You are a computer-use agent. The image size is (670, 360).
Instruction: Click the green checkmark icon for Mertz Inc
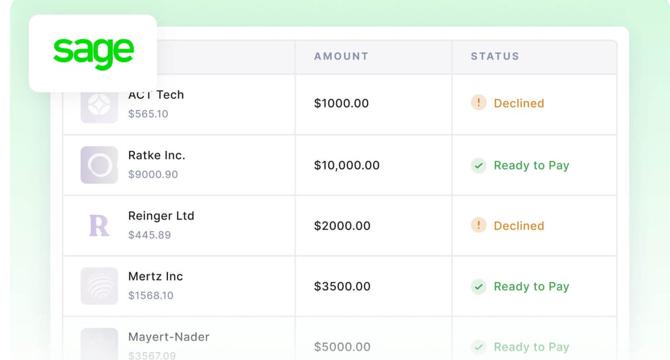pyautogui.click(x=479, y=286)
